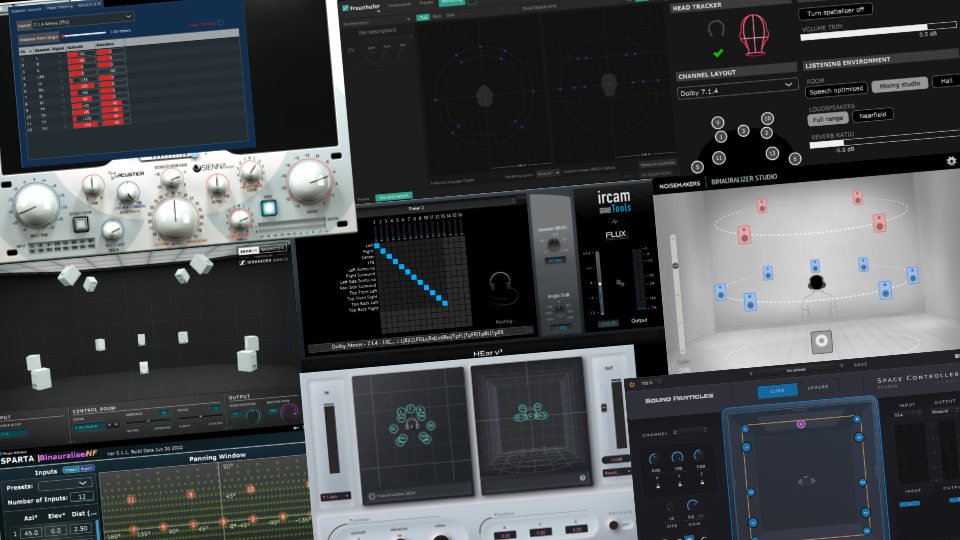Screen dimensions: 960x540
Task: Click the purple Master Gain knob
Action: tap(289, 411)
